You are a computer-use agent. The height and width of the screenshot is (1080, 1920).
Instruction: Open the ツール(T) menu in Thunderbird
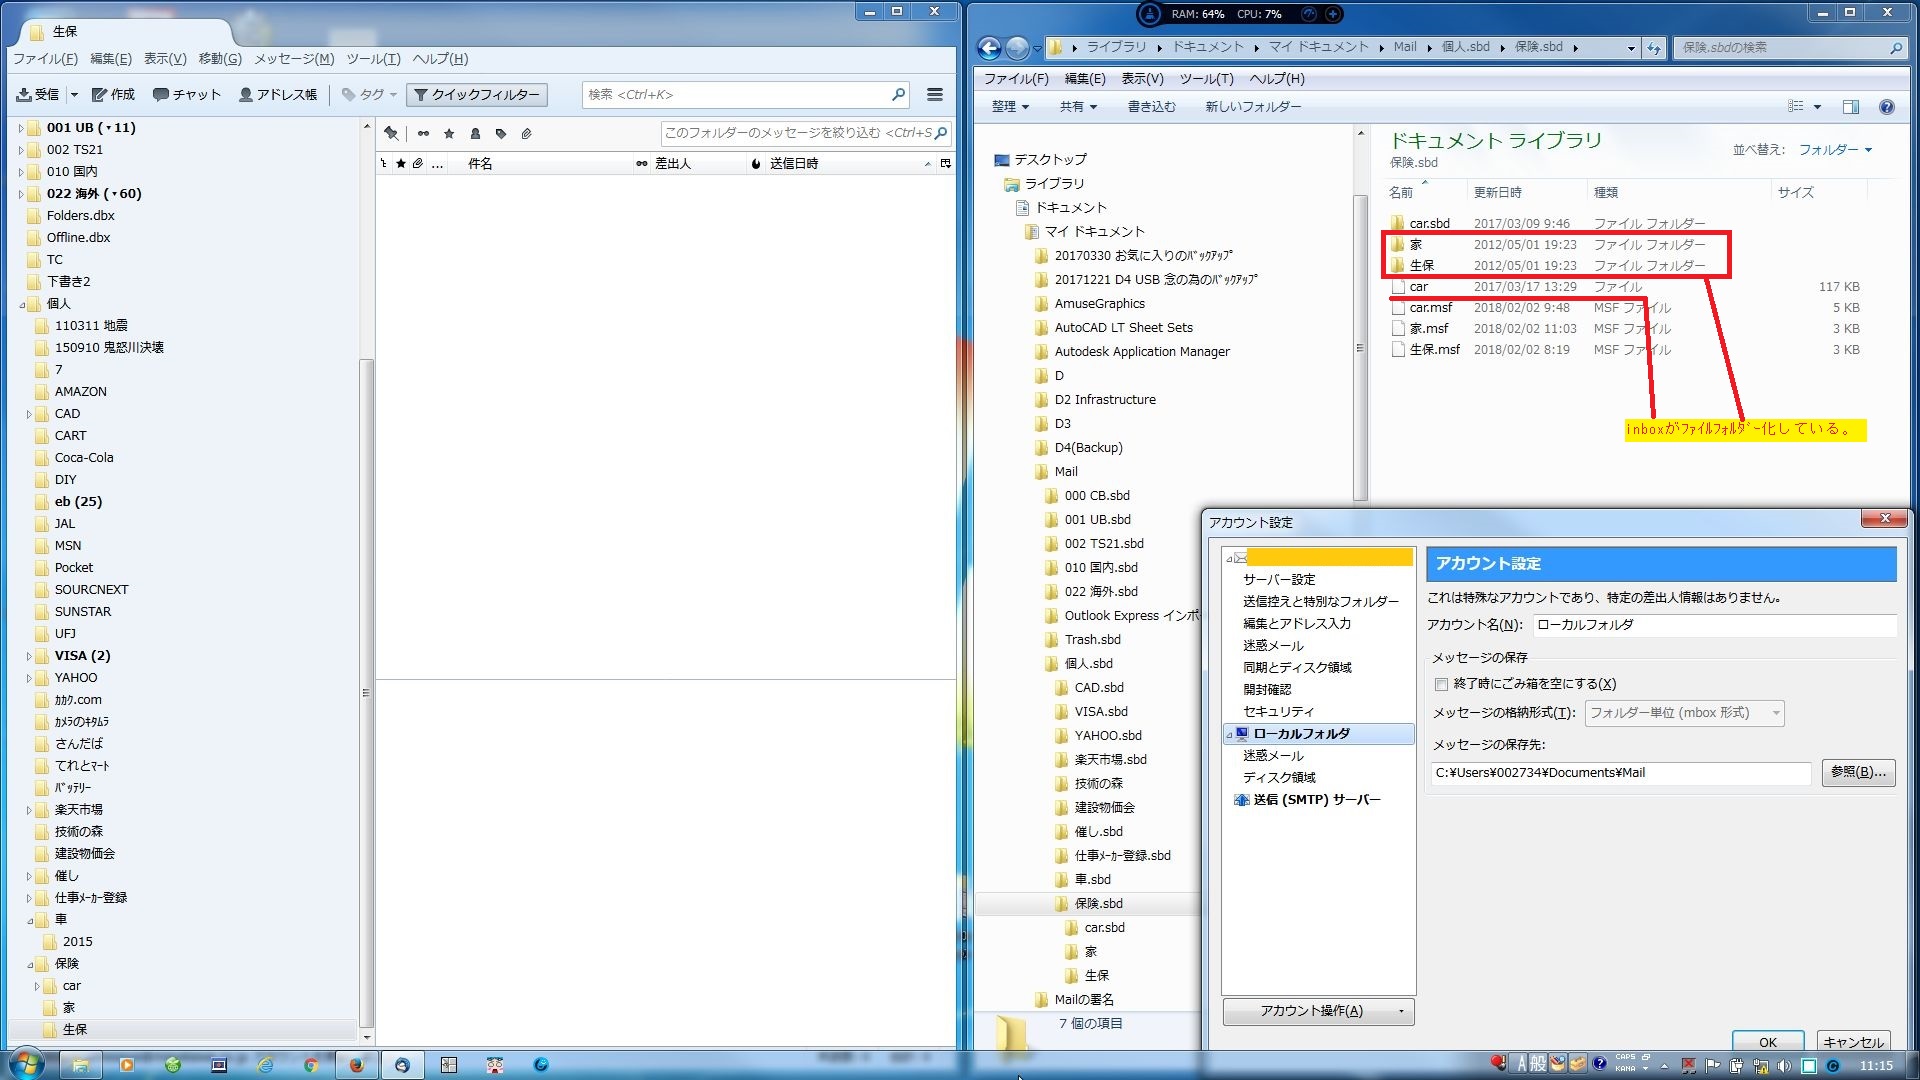point(373,59)
